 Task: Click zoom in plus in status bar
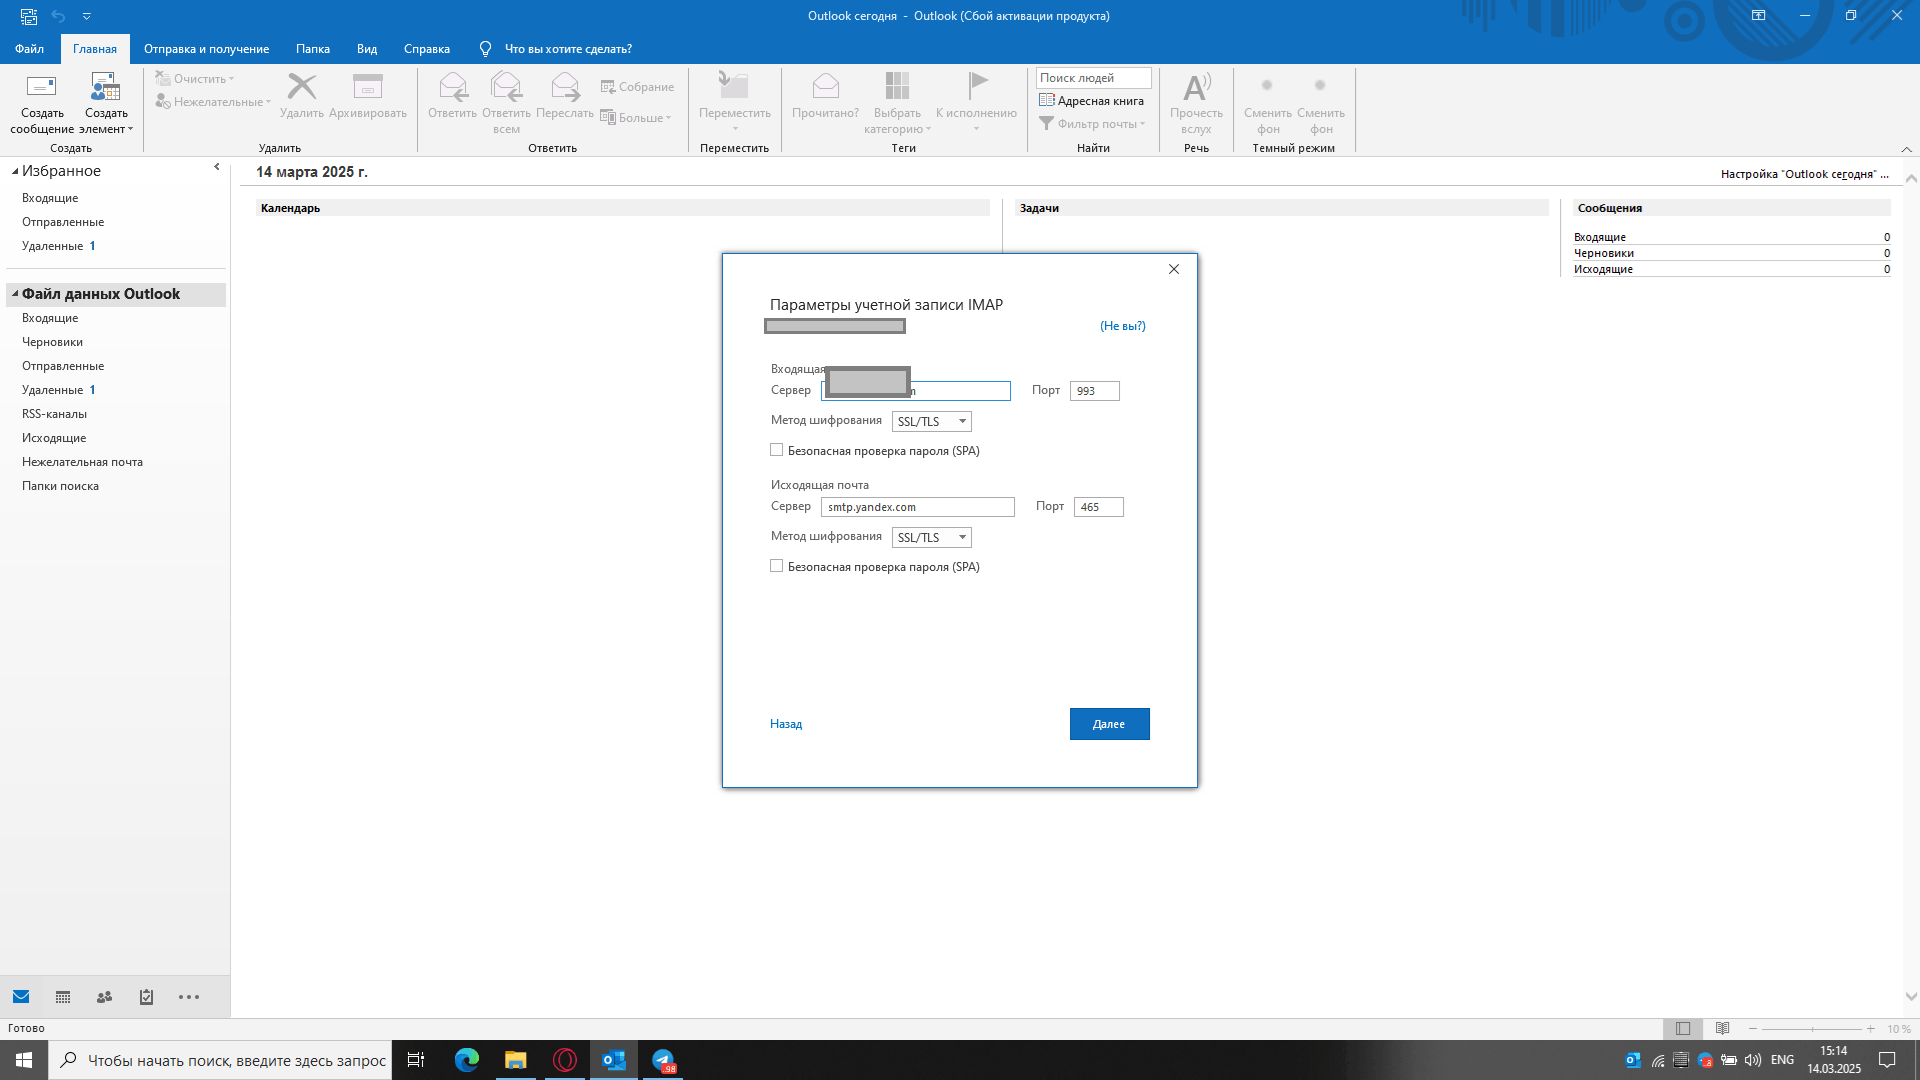(1870, 1029)
